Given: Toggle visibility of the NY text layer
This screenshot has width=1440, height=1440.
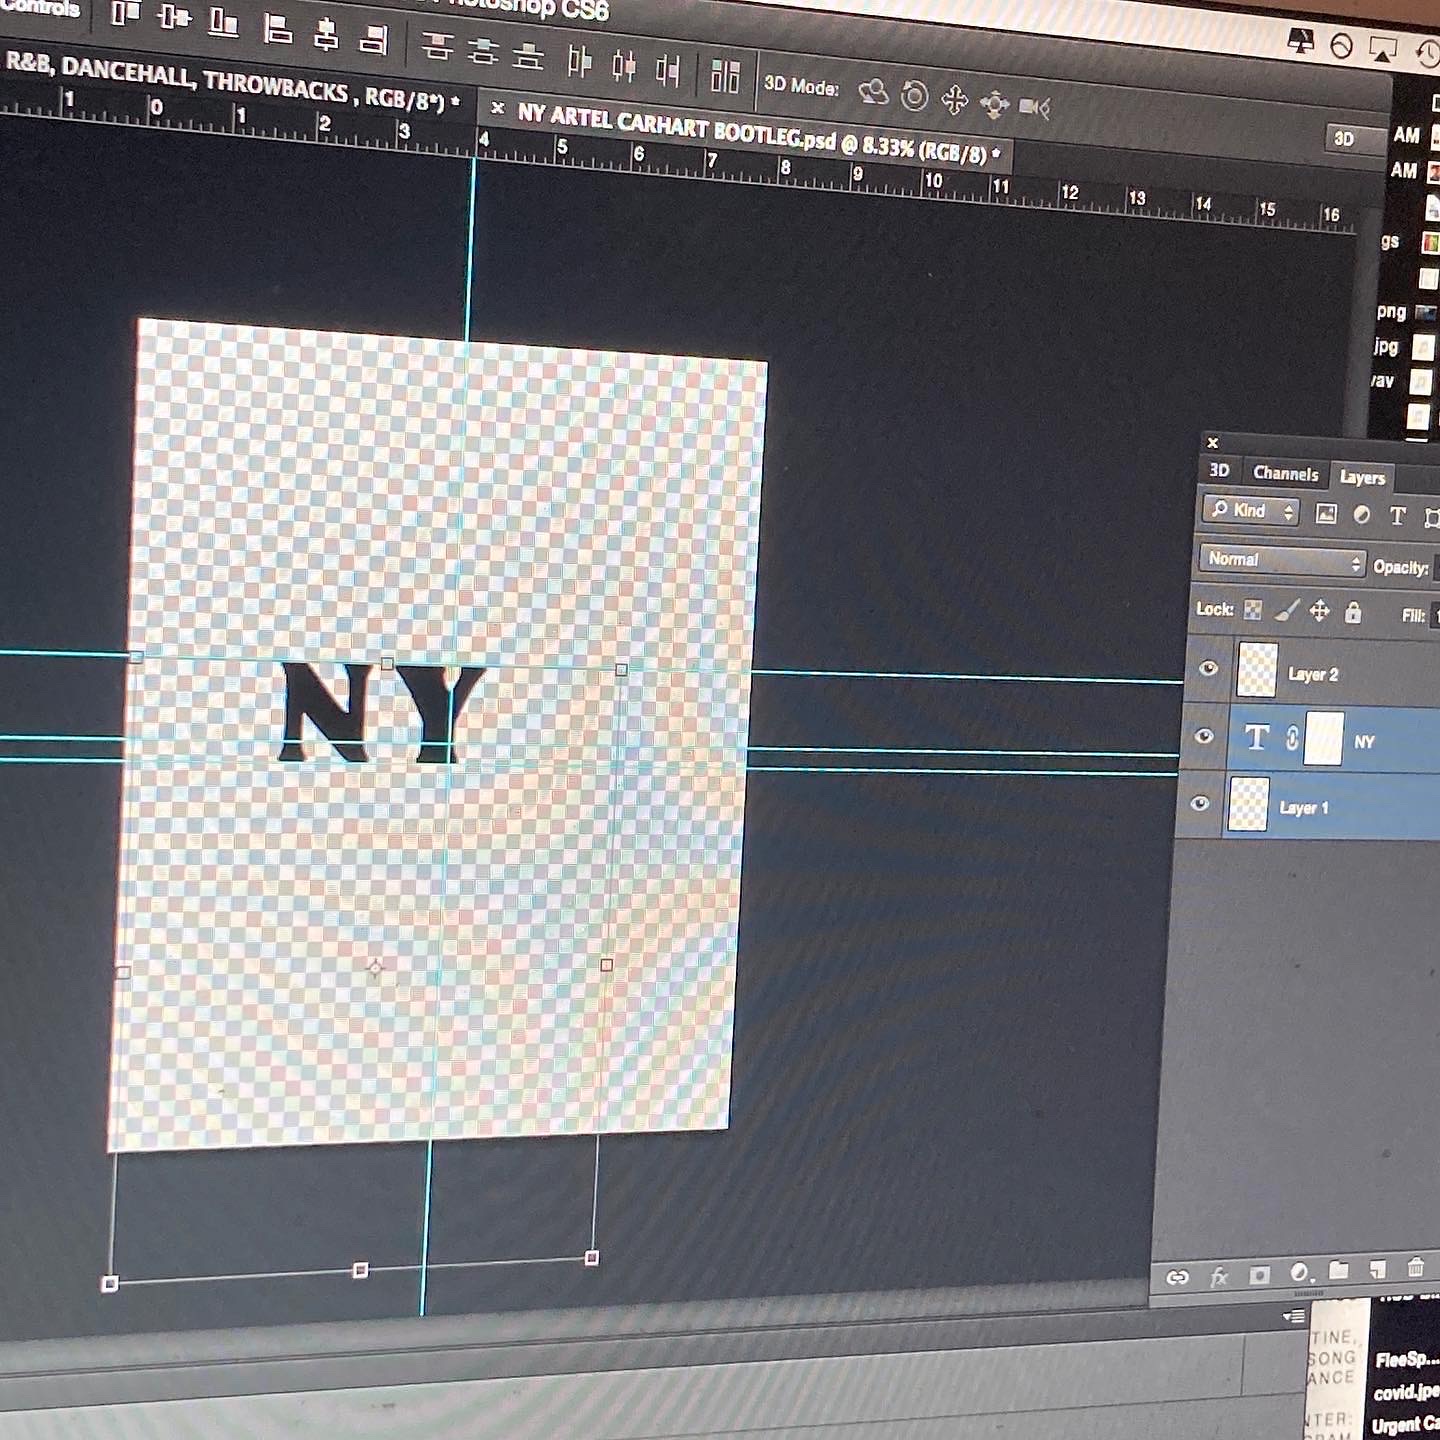Looking at the screenshot, I should click(1204, 736).
